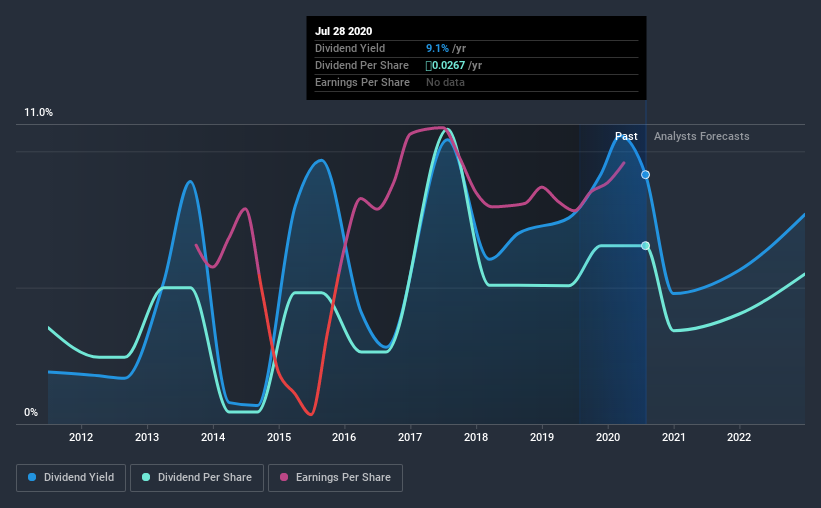Viewport: 821px width, 508px height.
Task: Select the 2012 x-axis label
Action: (x=81, y=437)
